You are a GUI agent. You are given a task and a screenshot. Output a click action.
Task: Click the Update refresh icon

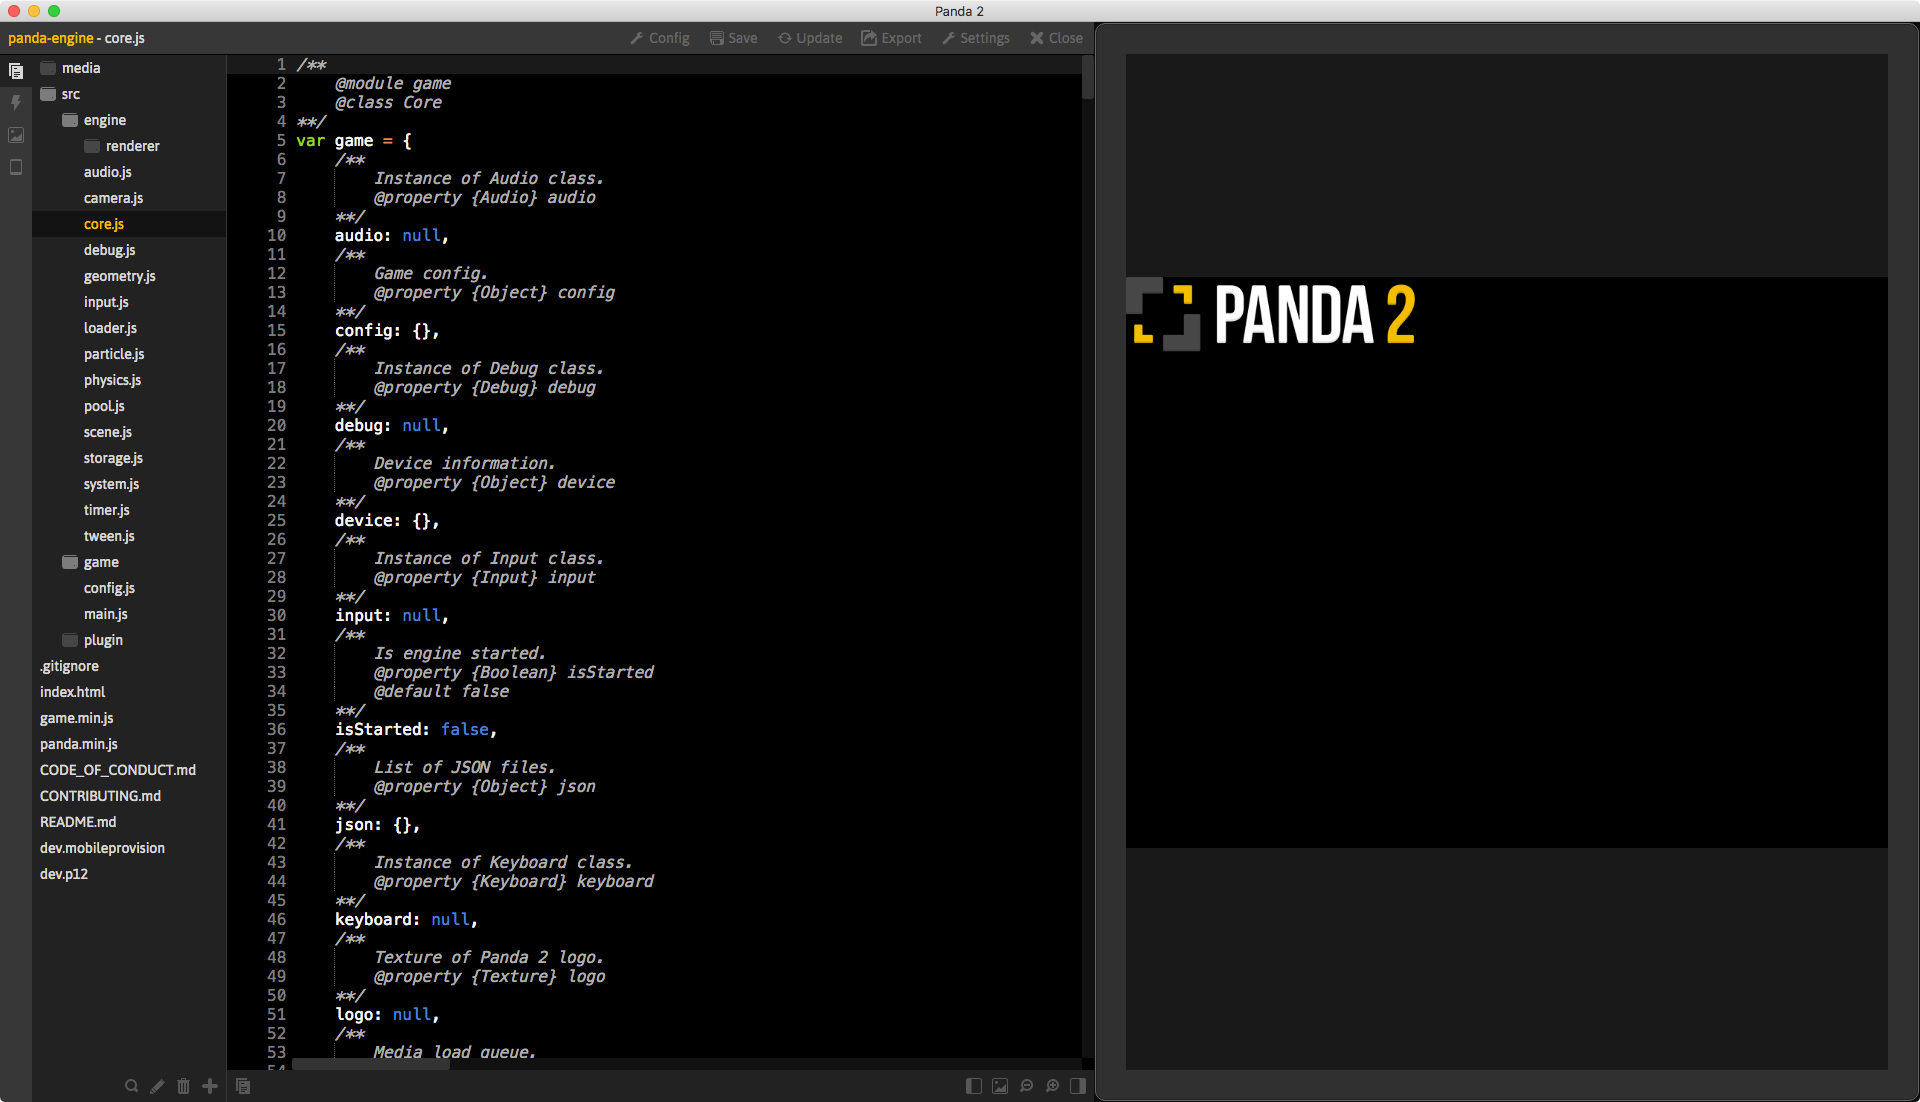785,38
